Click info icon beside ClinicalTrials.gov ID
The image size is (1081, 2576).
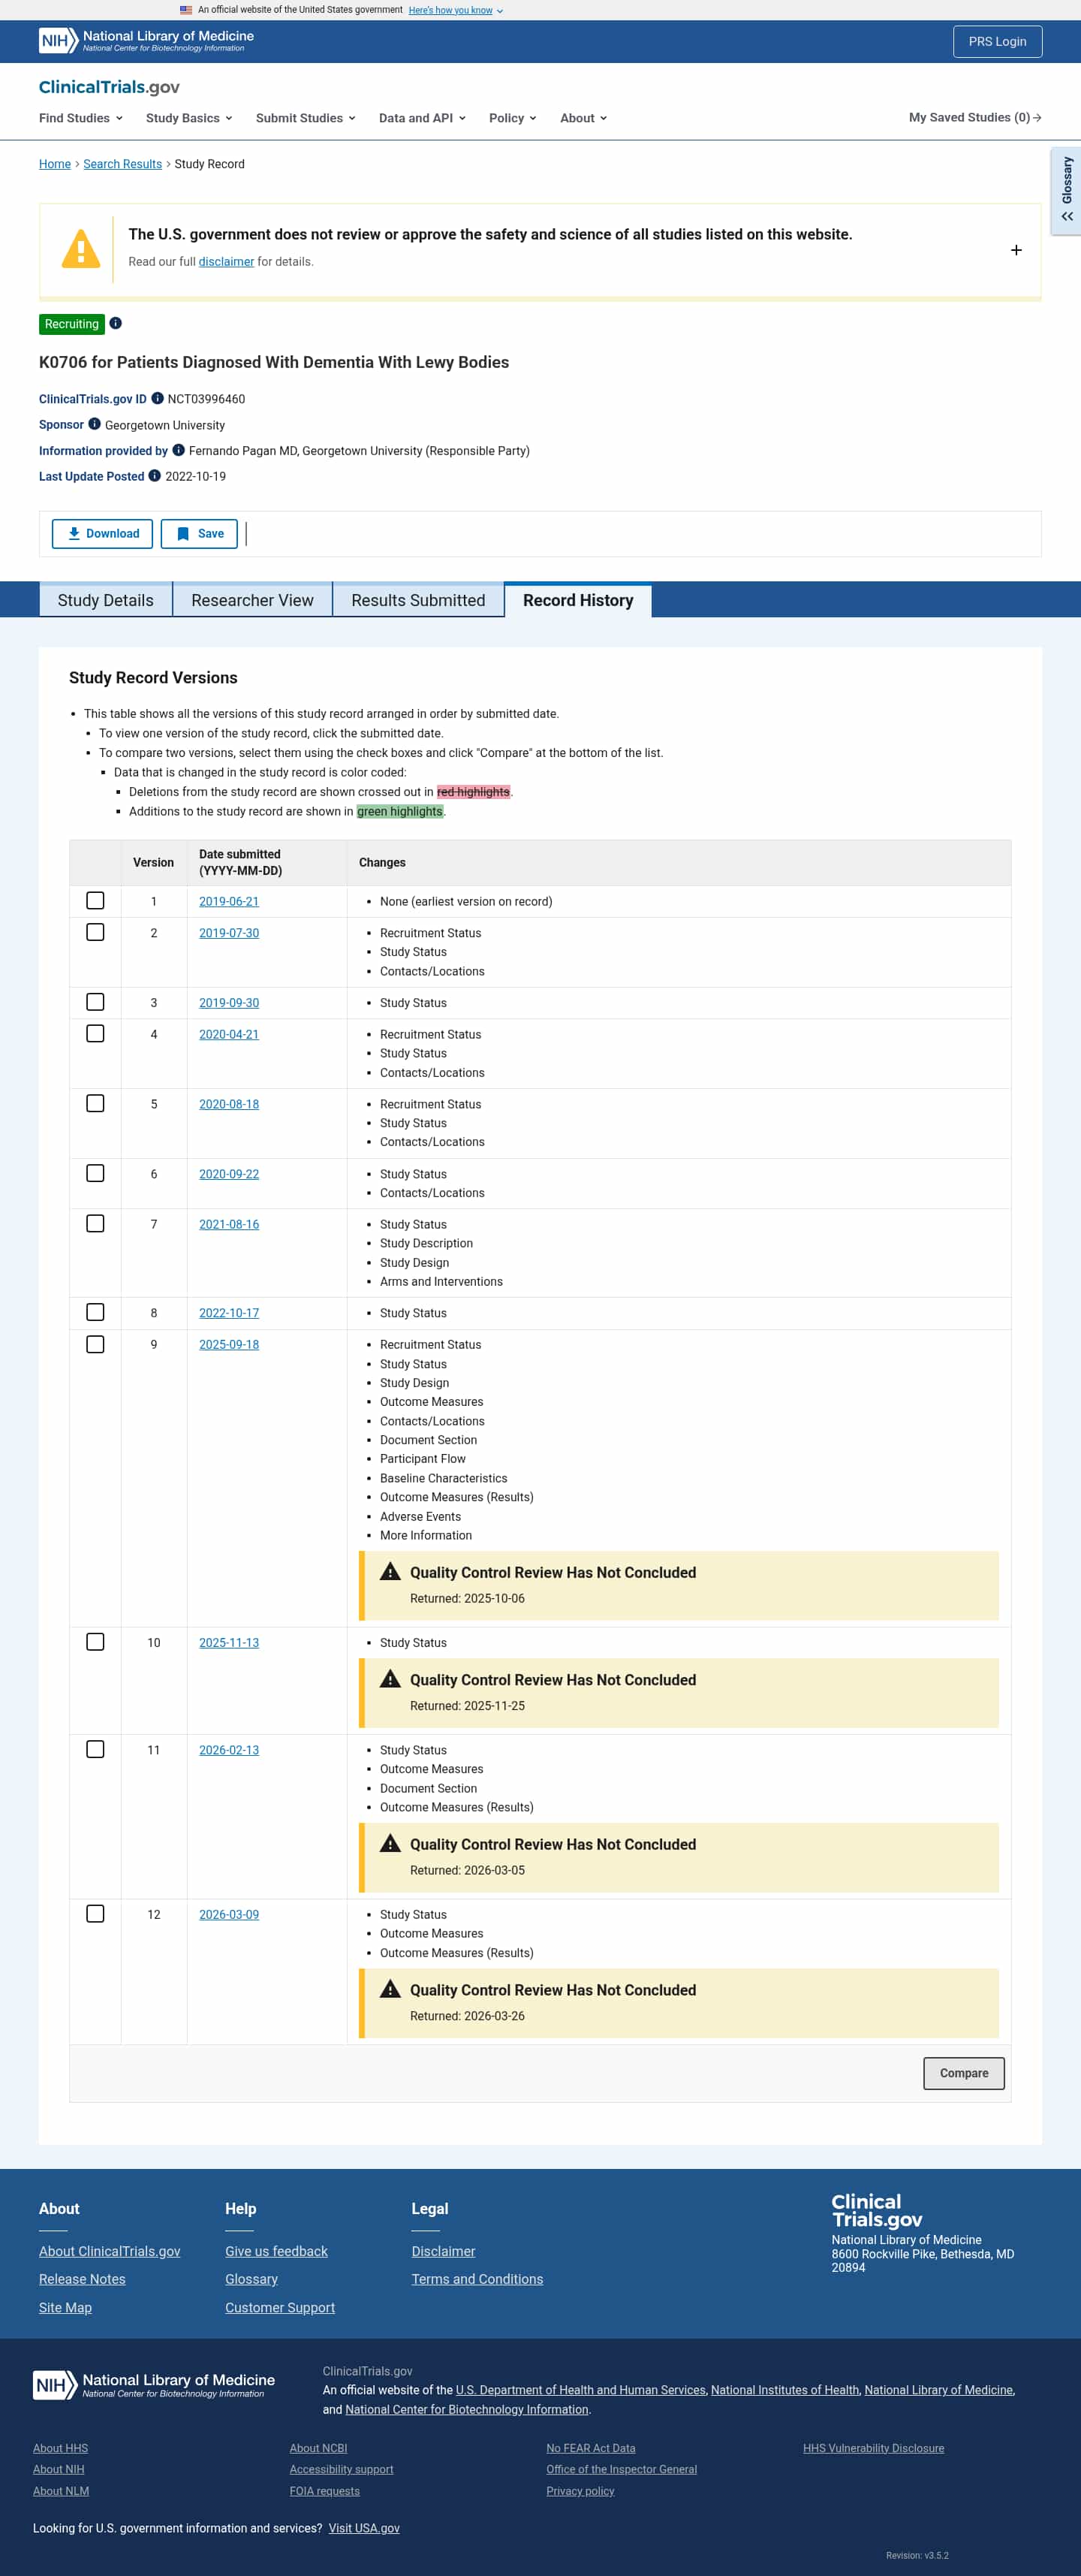[157, 398]
